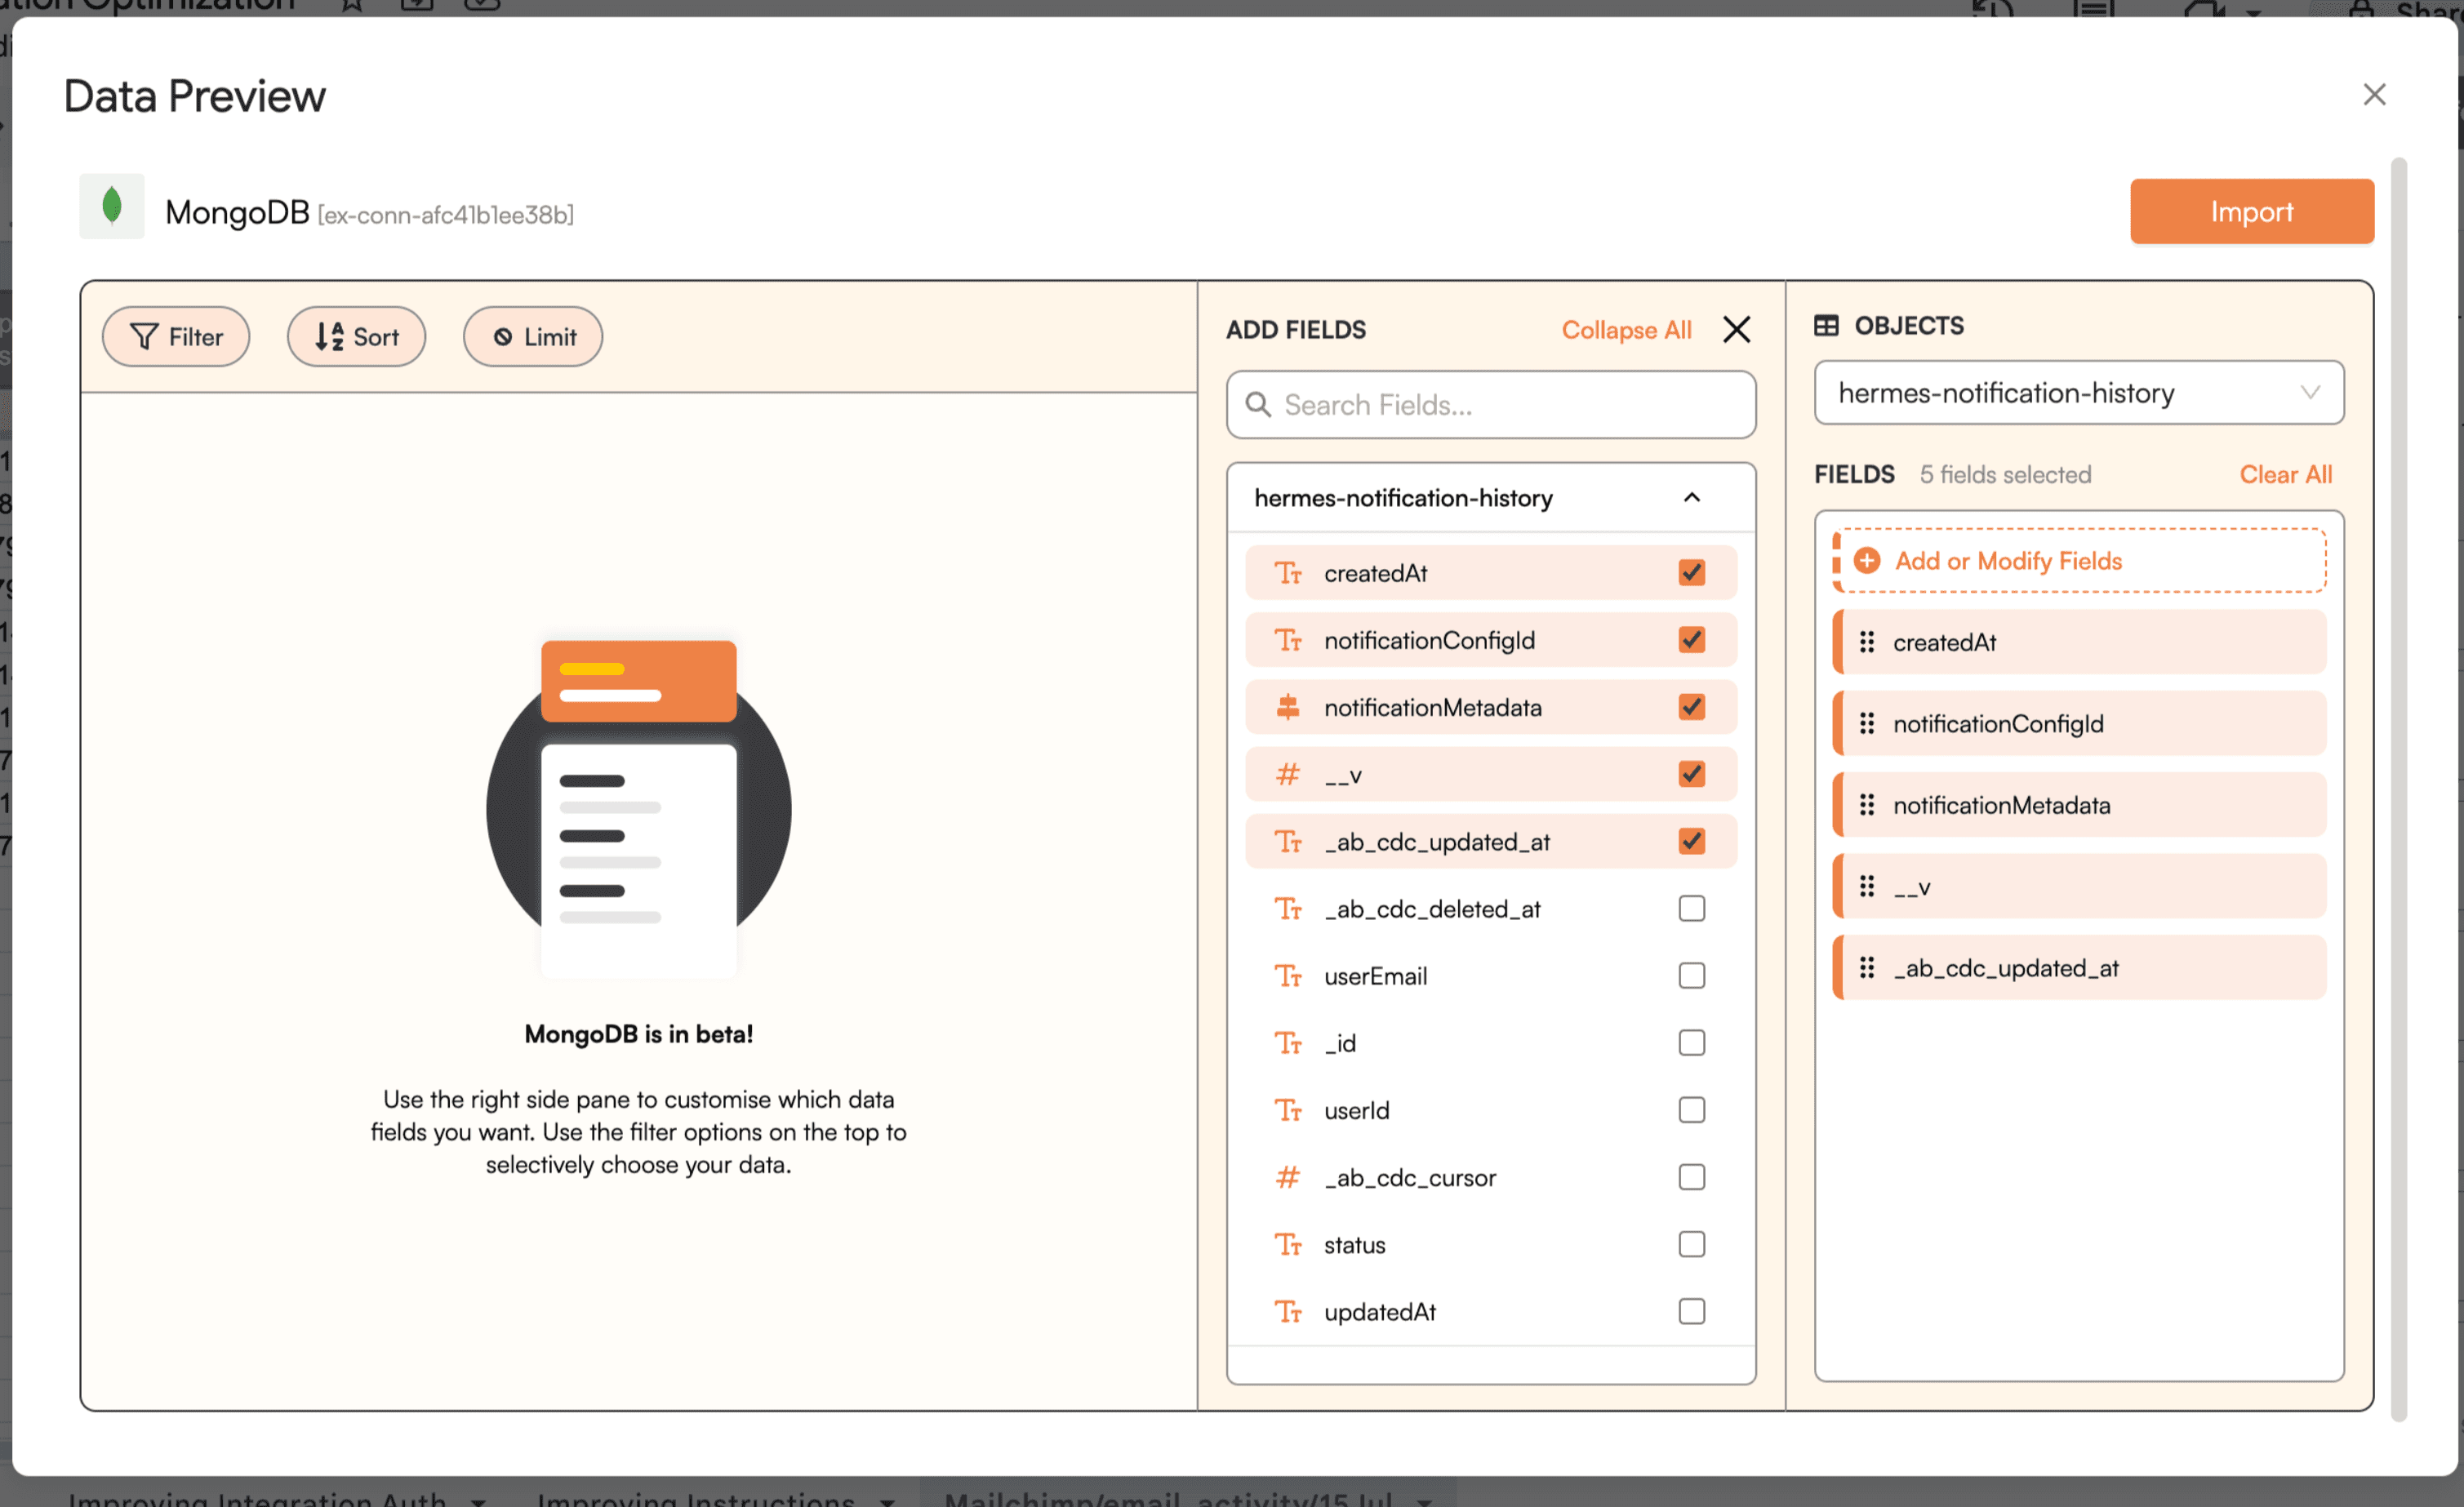Viewport: 2464px width, 1507px height.
Task: Open the Sort options
Action: 356,337
